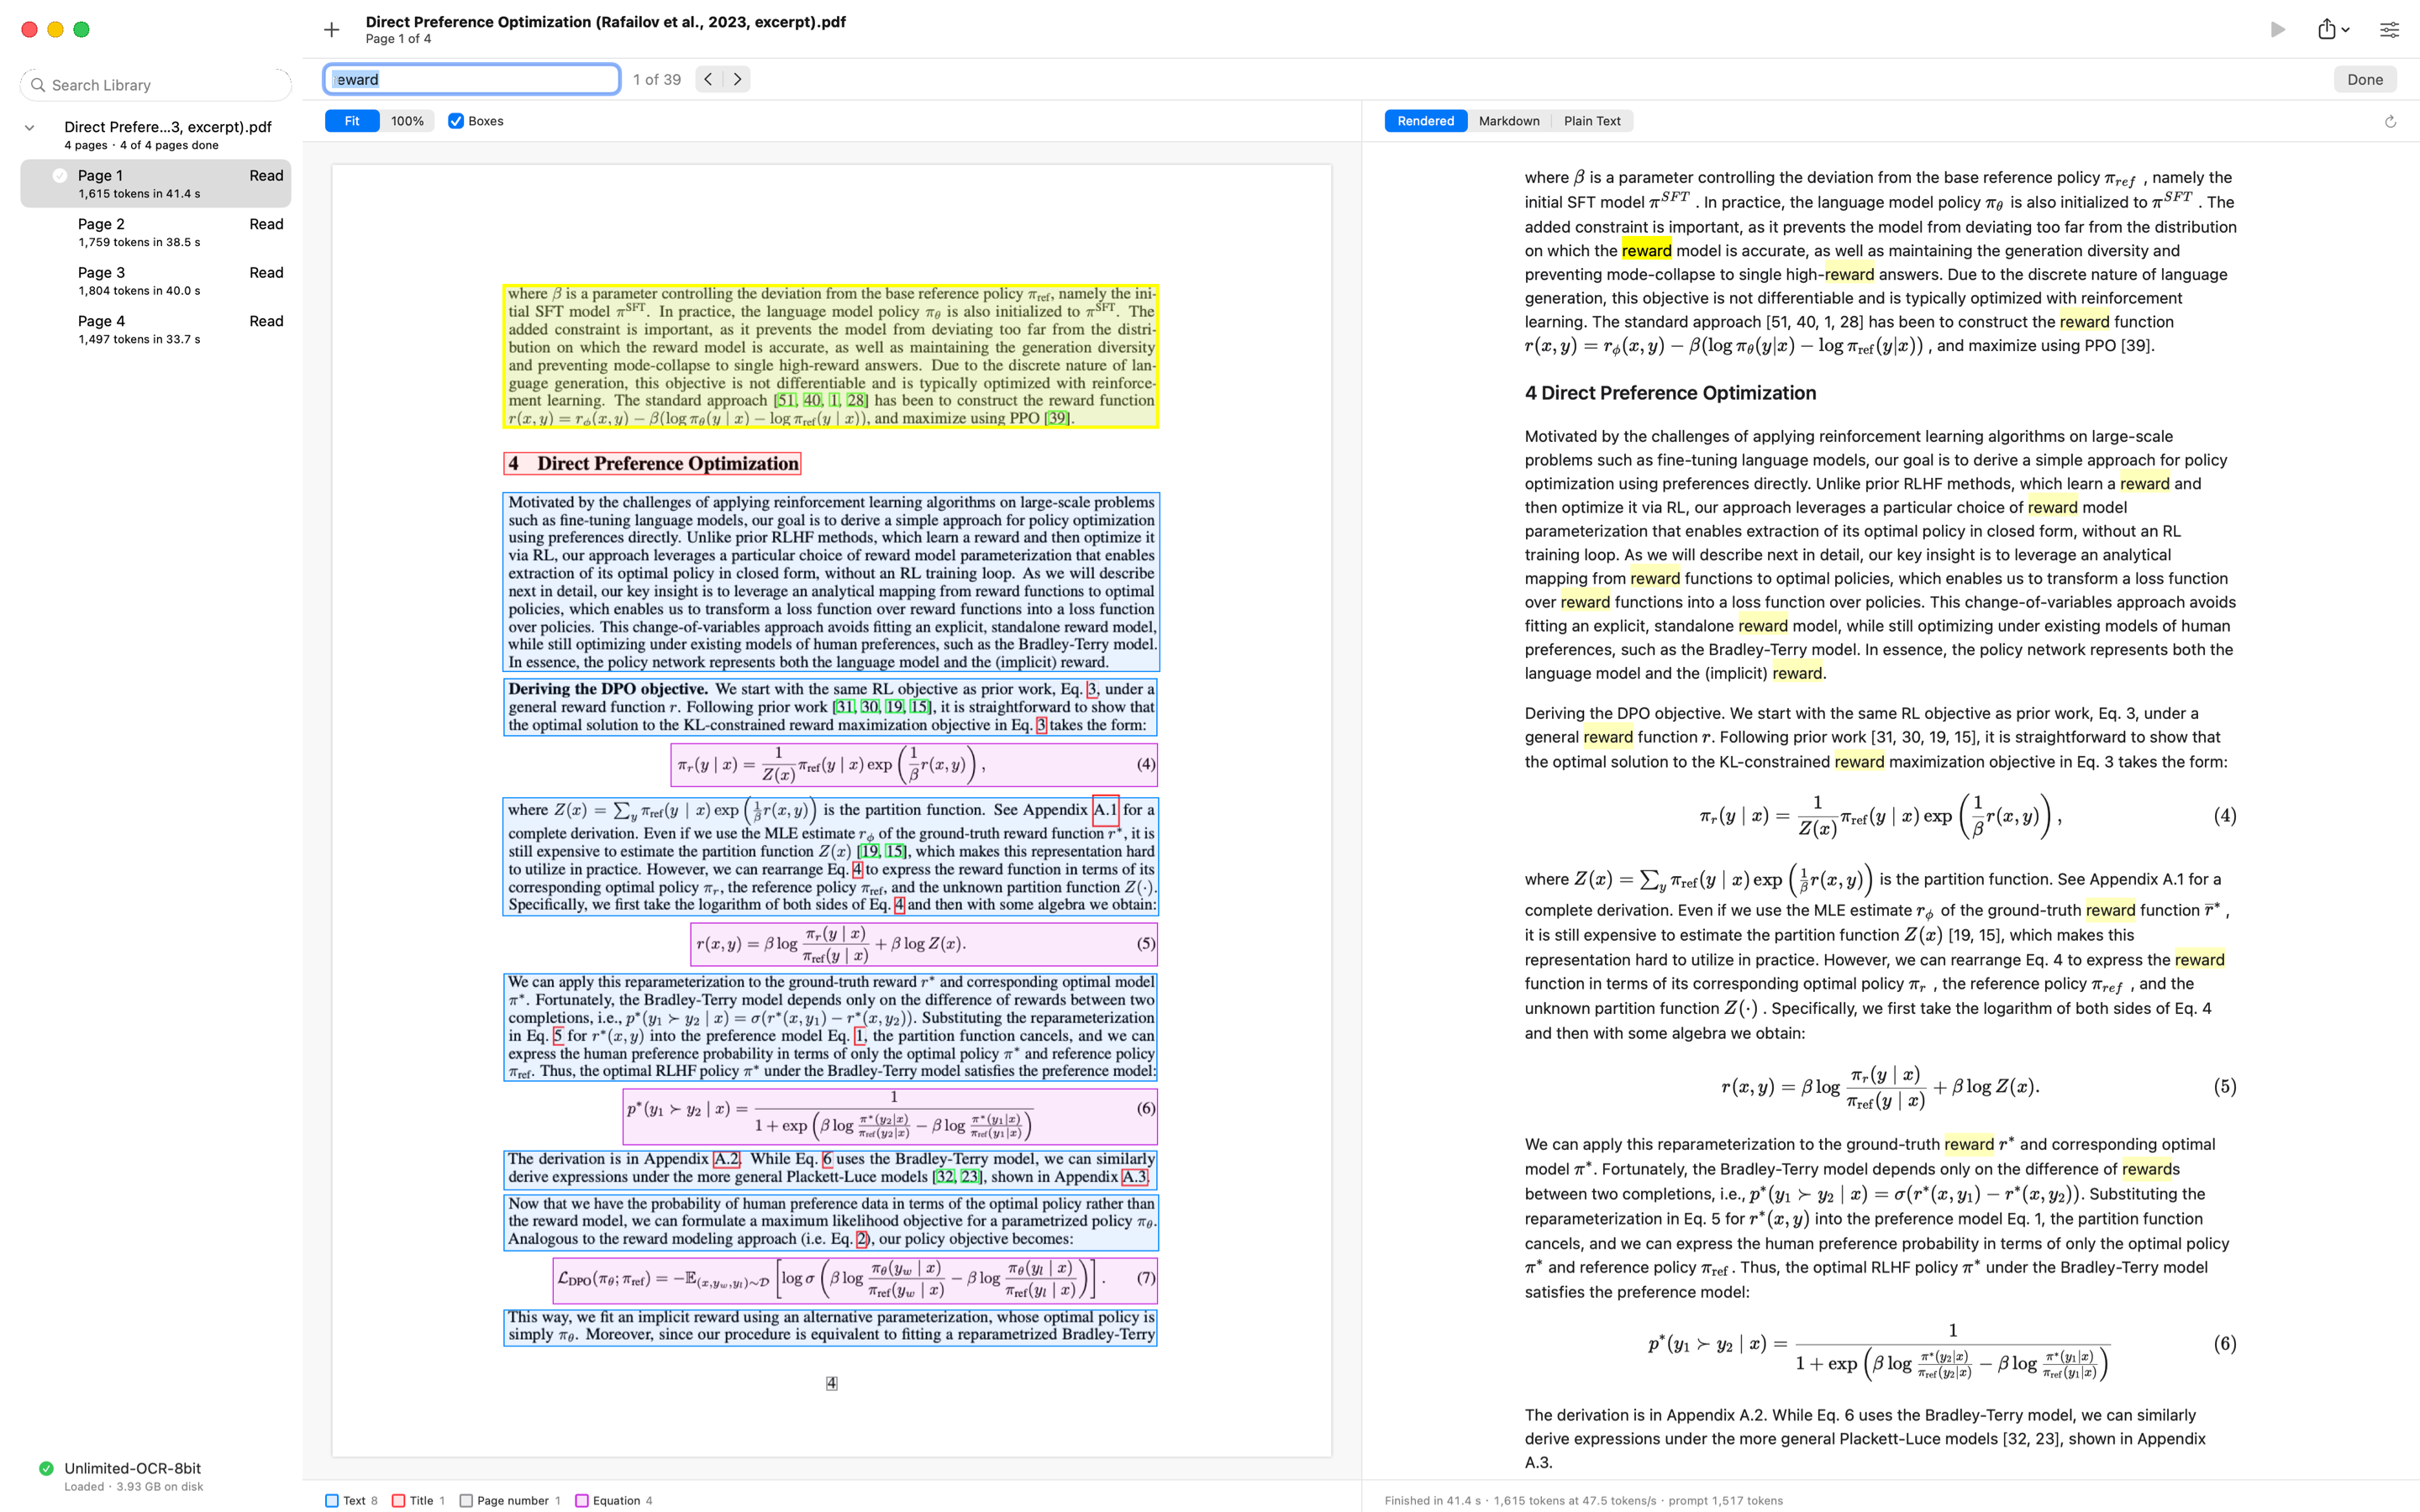
Task: Click the yellow highlighted text box in the PDF
Action: [x=830, y=356]
